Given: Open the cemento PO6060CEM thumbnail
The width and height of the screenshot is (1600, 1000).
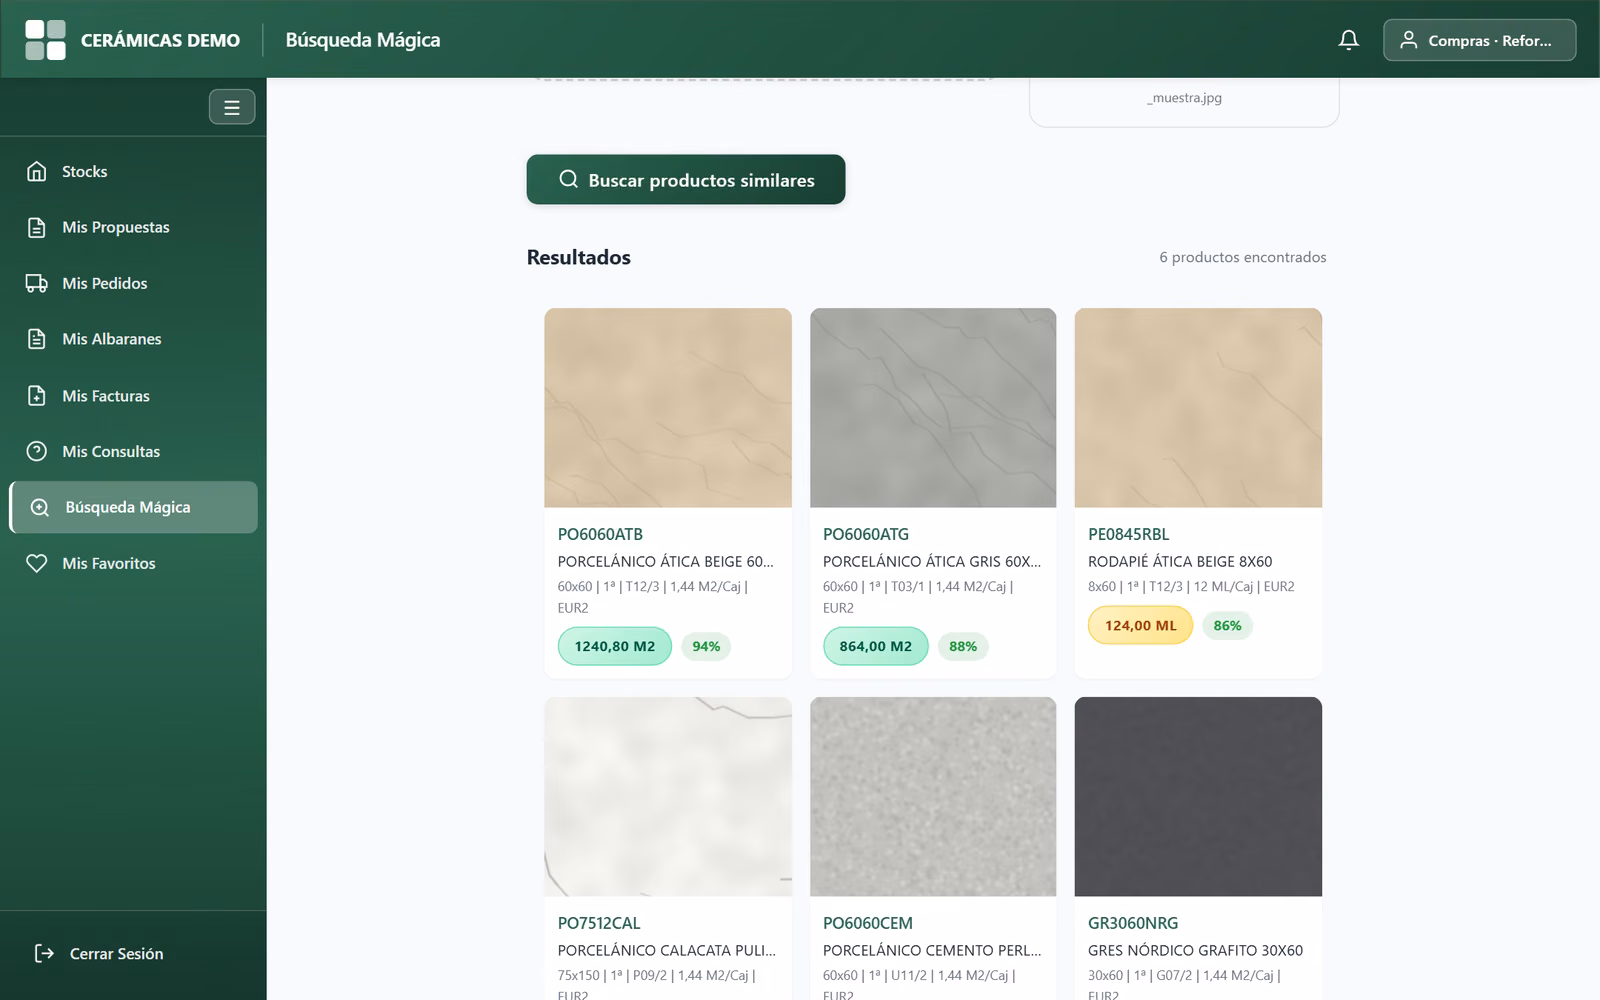Looking at the screenshot, I should pos(933,796).
